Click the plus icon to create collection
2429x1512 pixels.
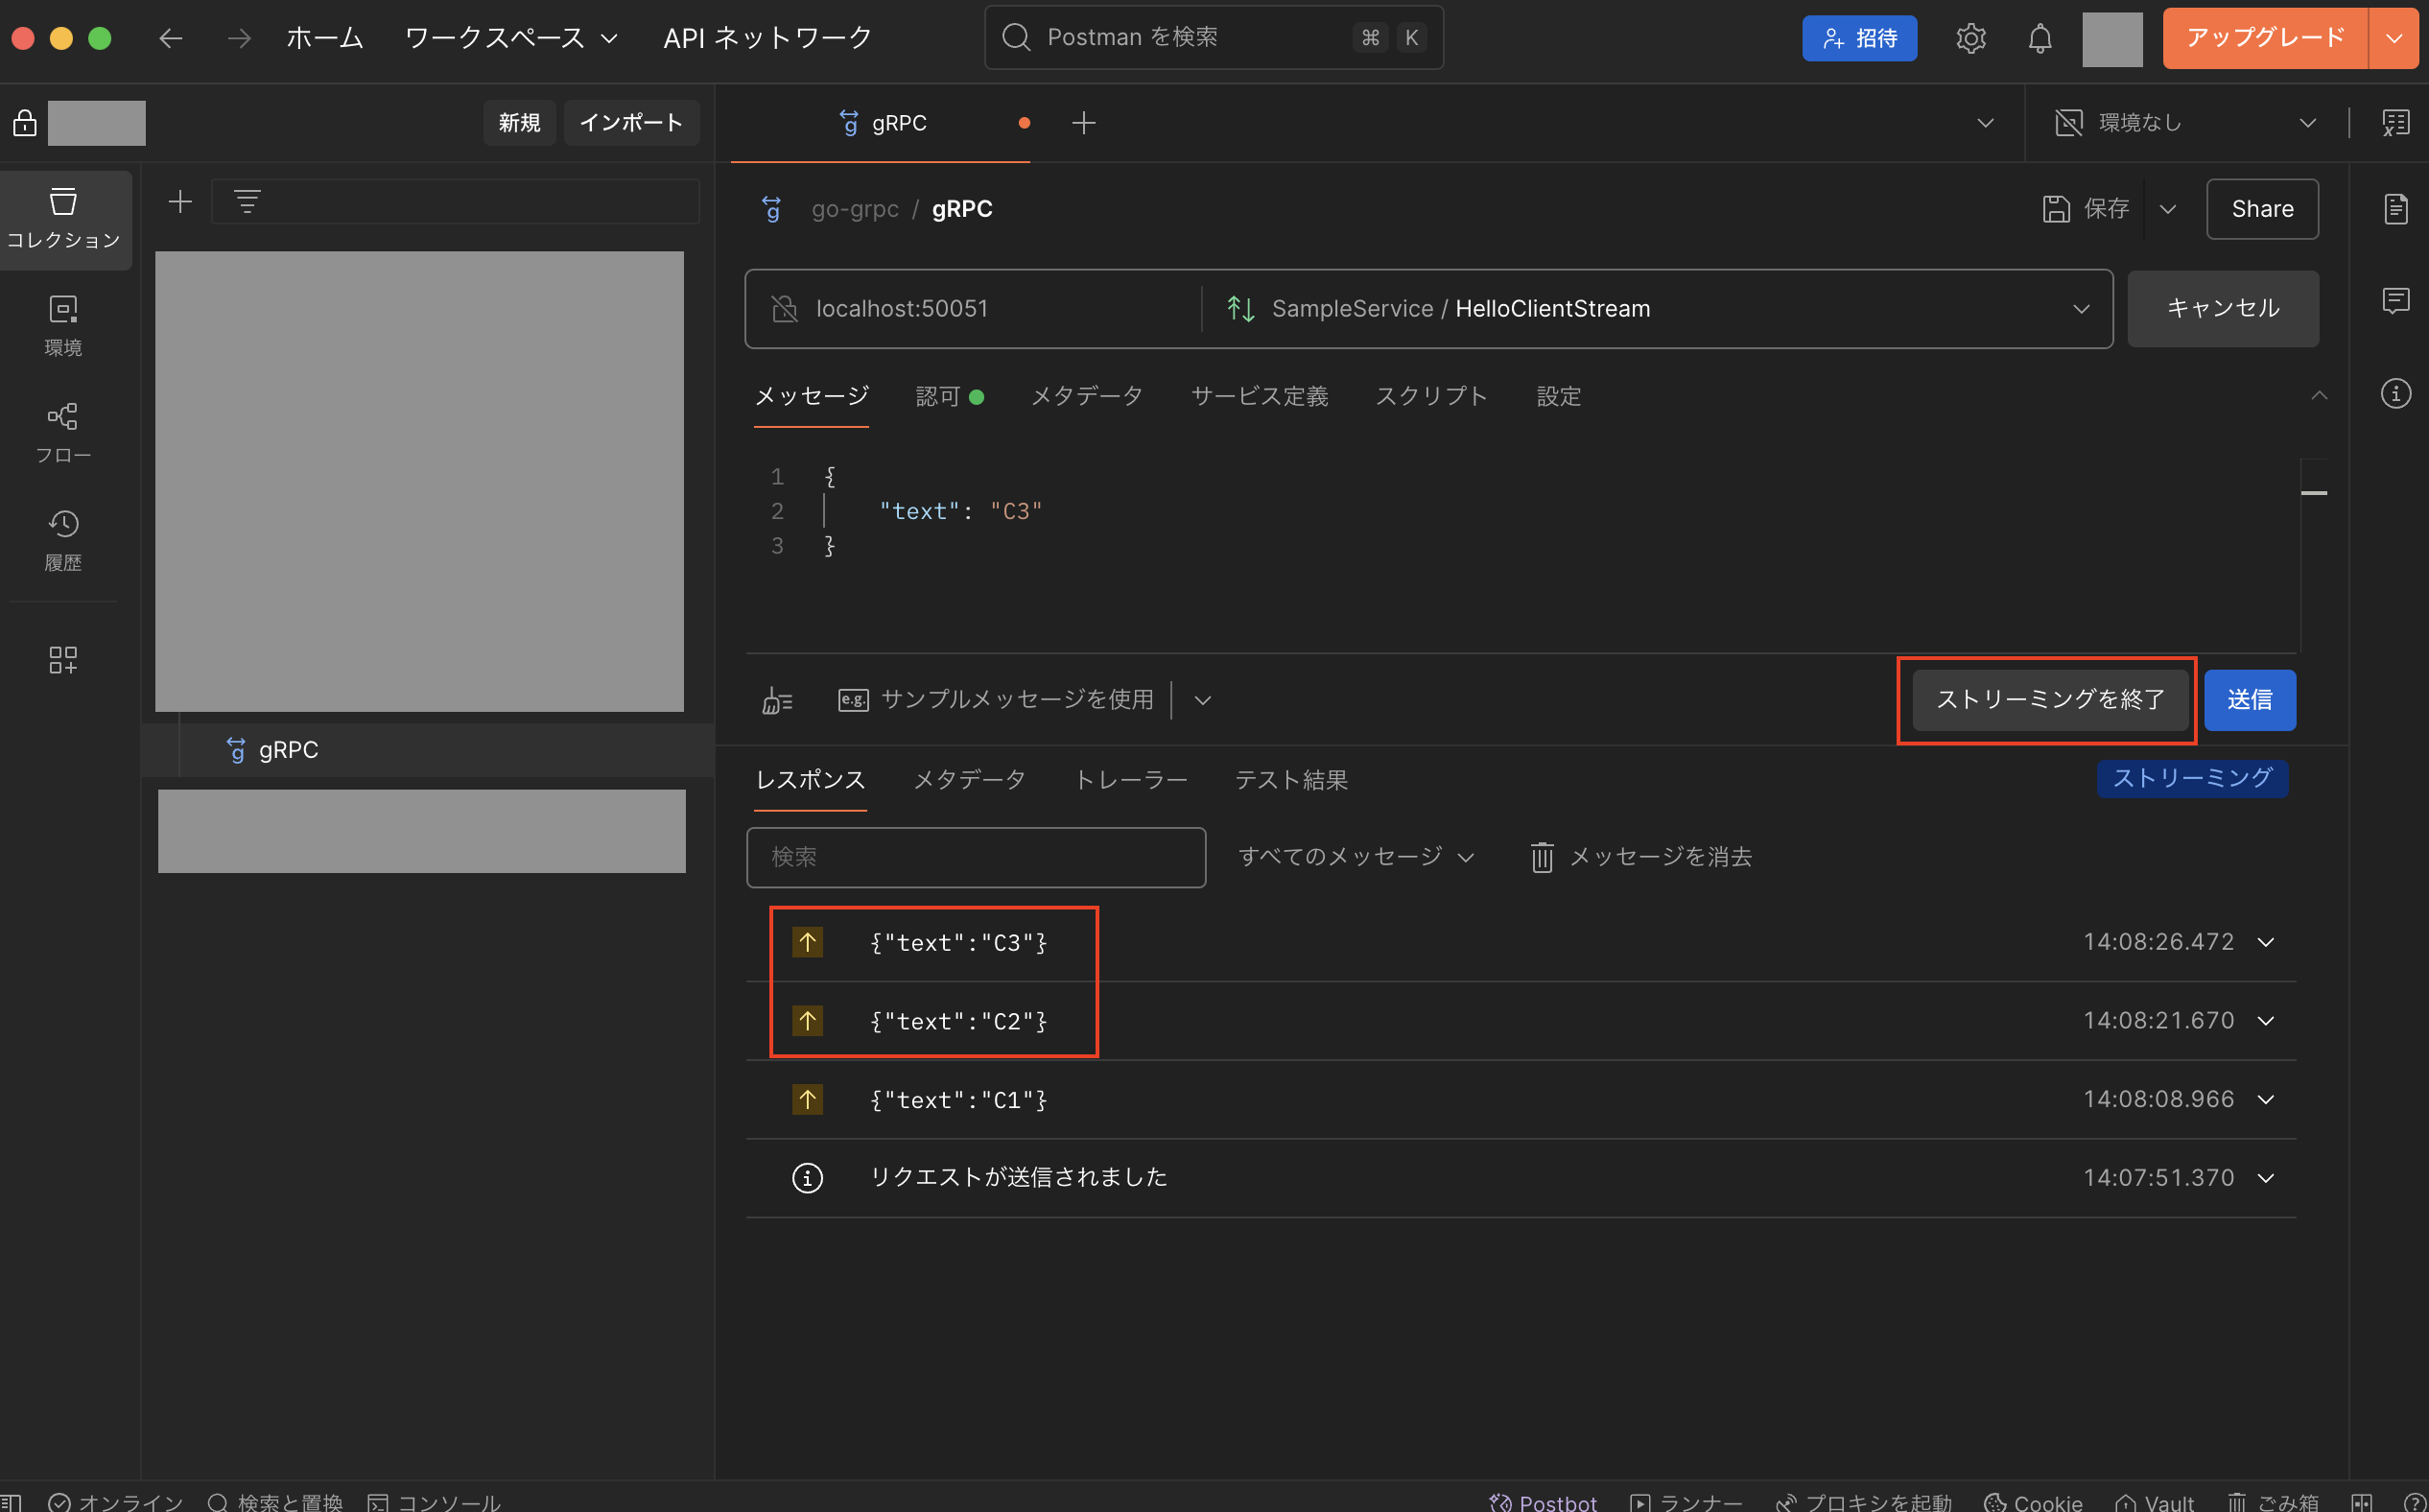[180, 202]
